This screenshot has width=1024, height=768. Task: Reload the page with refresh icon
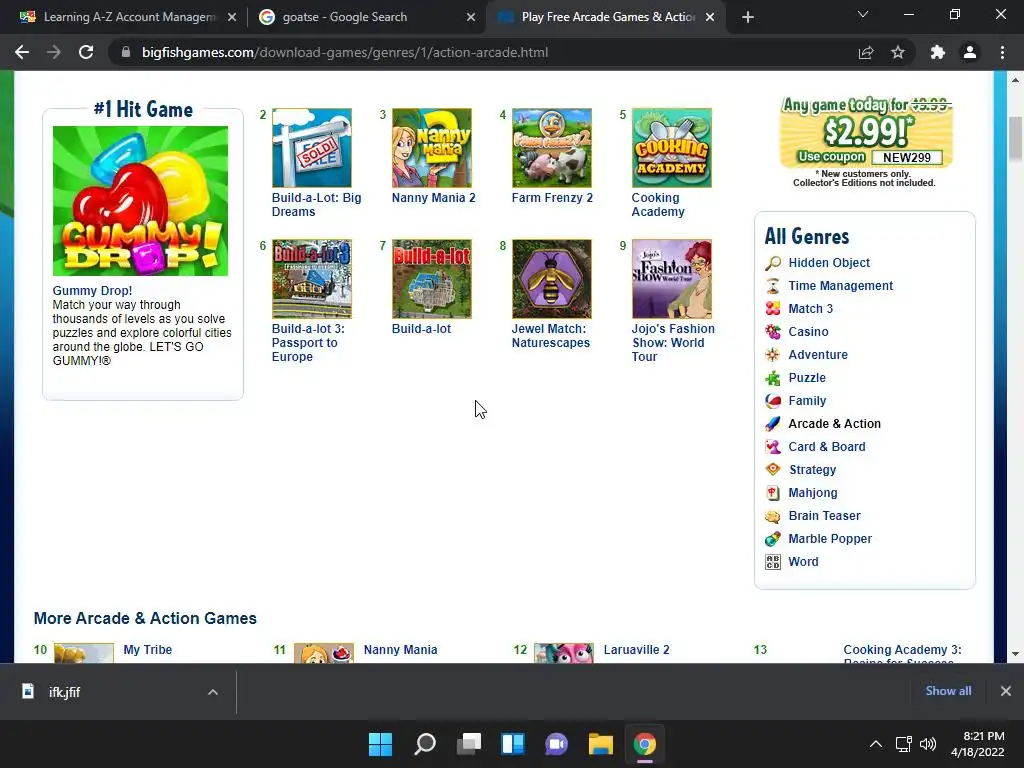(x=86, y=52)
